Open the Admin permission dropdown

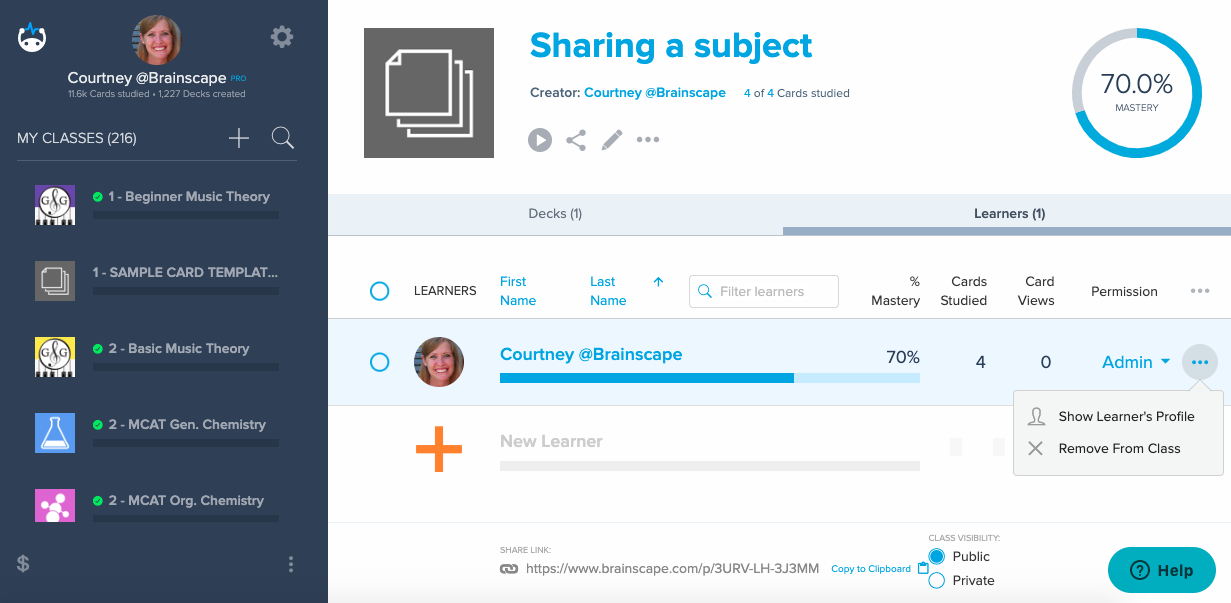click(x=1136, y=362)
